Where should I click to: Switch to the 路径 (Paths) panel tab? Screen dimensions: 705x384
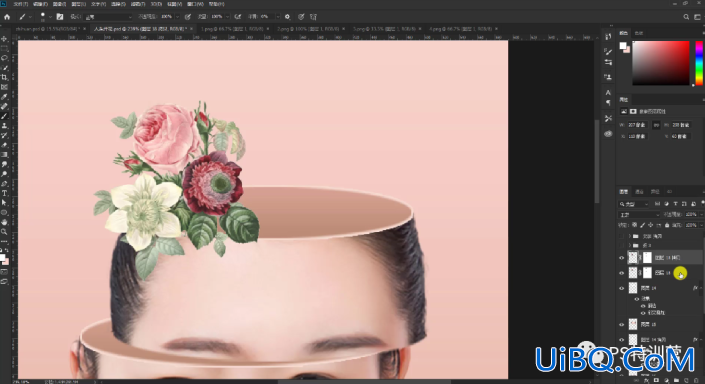click(655, 192)
